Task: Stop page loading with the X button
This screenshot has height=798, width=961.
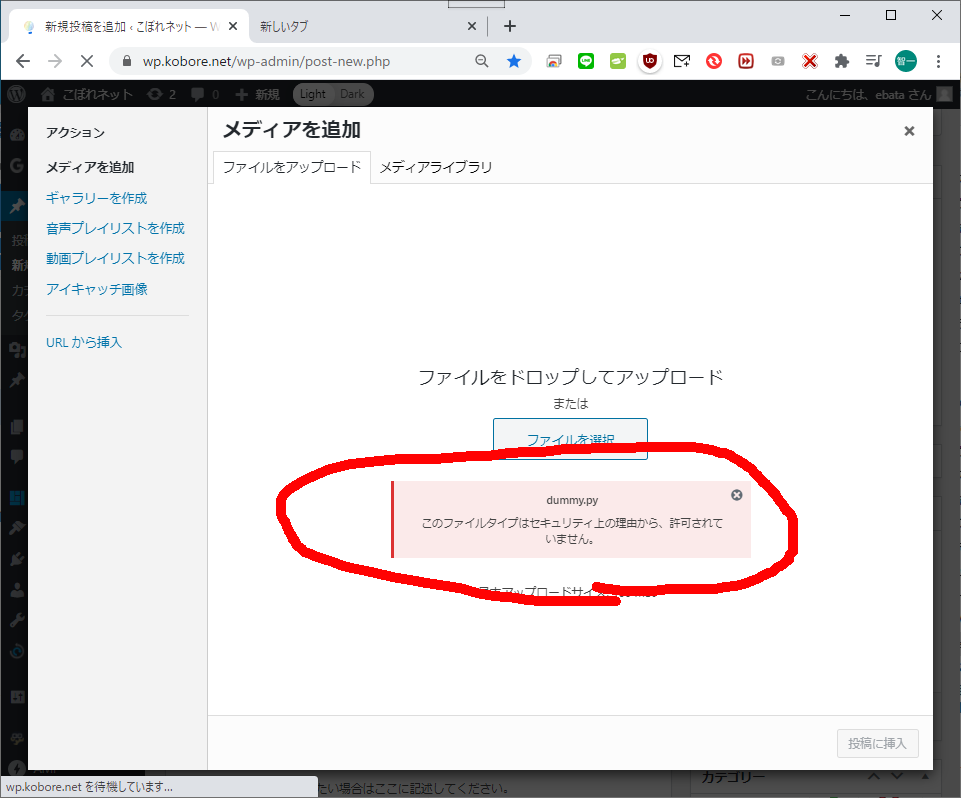Action: click(86, 61)
